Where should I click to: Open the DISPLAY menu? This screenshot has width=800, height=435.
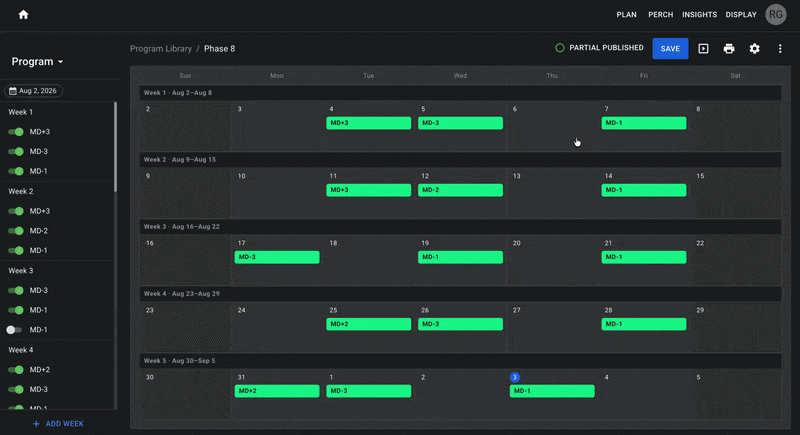741,15
